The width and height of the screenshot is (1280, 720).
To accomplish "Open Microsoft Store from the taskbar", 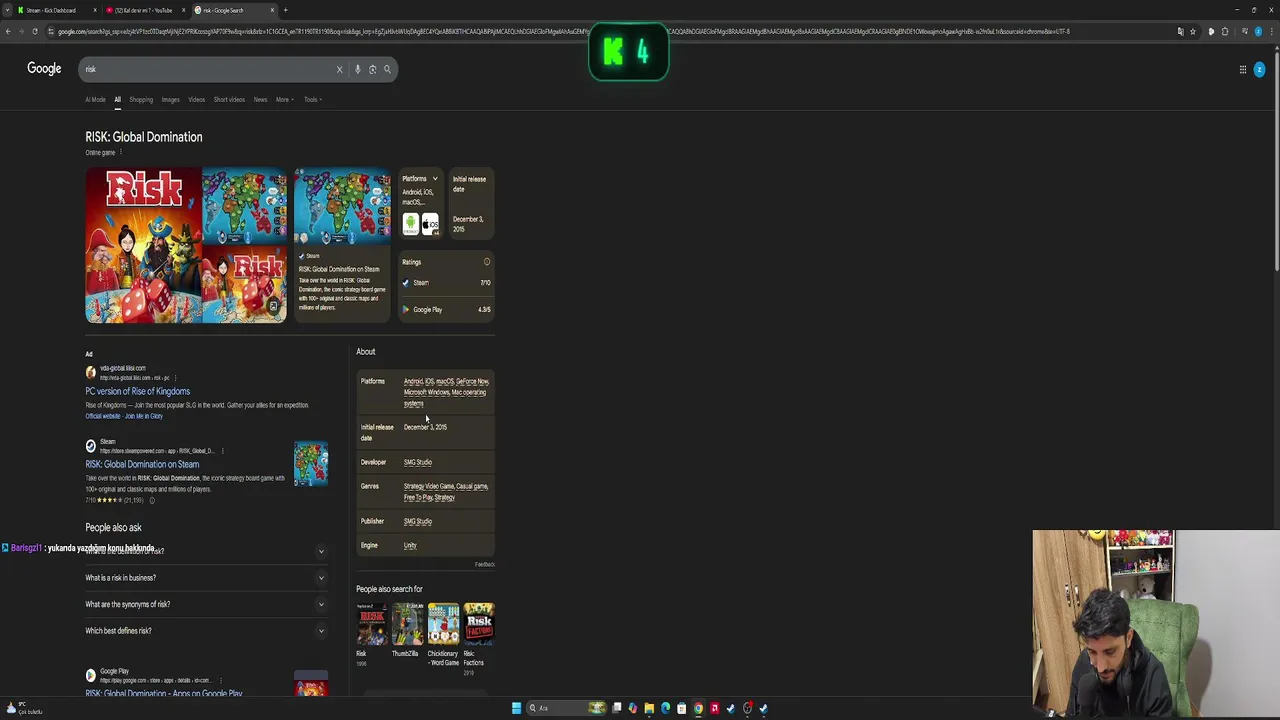I will click(x=682, y=708).
